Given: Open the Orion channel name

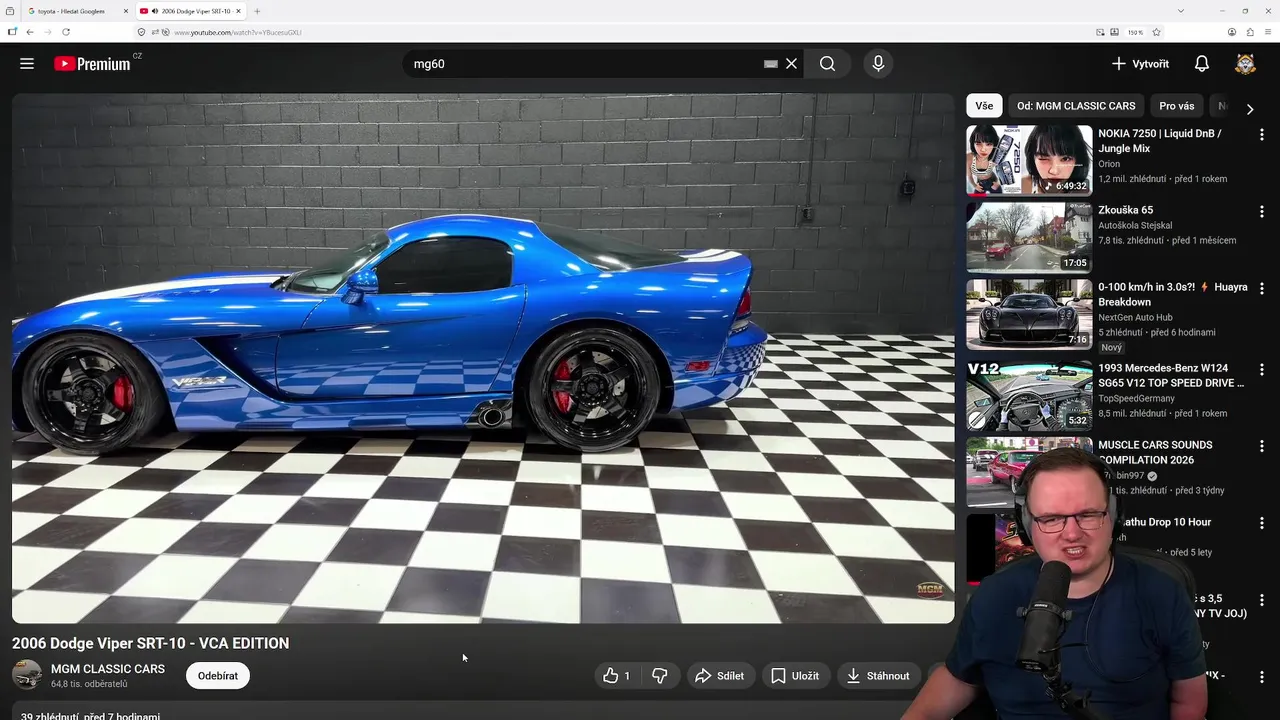Looking at the screenshot, I should coord(1110,164).
